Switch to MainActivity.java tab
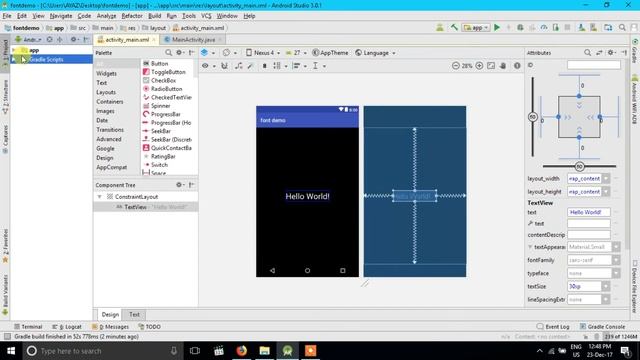 tap(193, 40)
